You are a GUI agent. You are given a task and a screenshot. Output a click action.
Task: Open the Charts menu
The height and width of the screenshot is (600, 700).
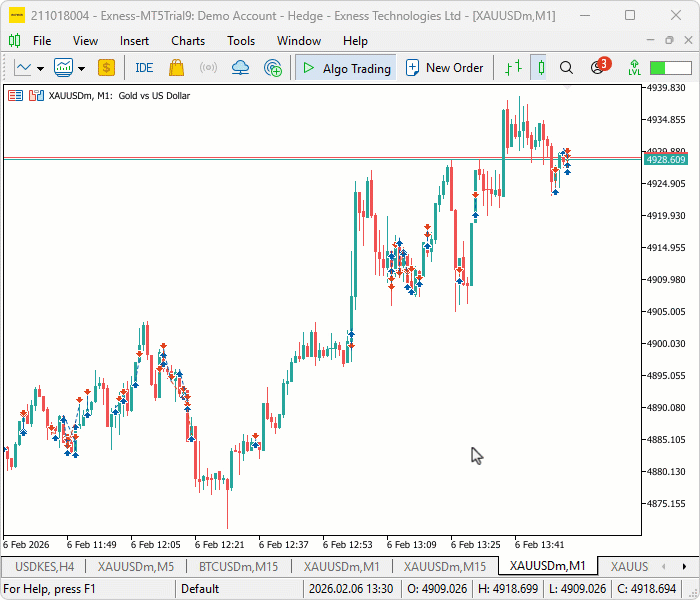coord(188,41)
